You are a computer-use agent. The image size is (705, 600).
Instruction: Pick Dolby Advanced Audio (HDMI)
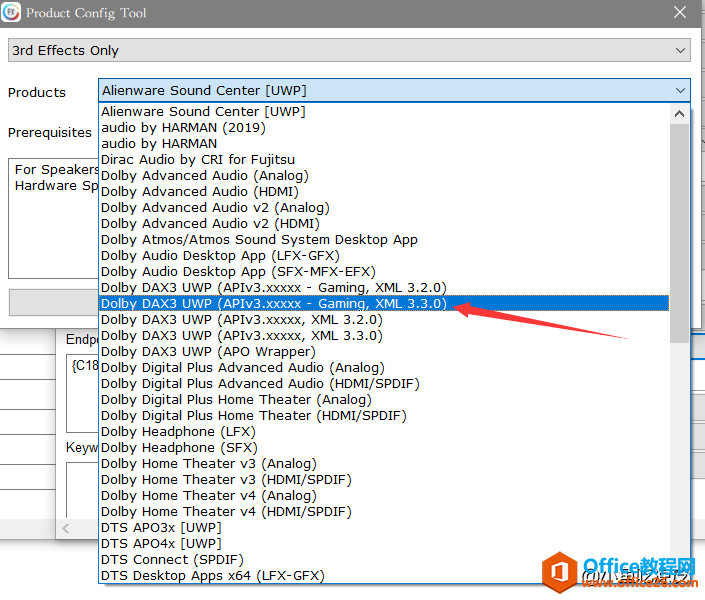[x=384, y=192]
